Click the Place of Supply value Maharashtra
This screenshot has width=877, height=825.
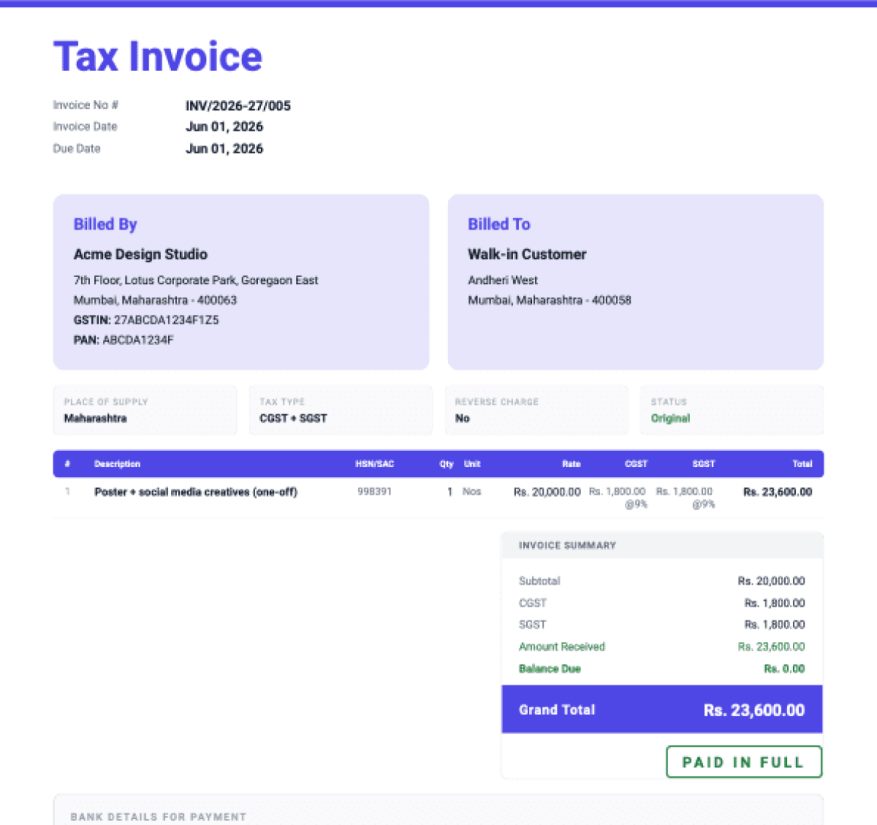pos(95,418)
